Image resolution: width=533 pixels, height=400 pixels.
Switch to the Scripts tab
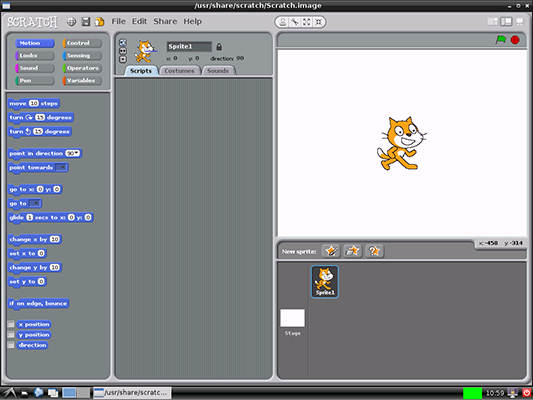tap(141, 71)
